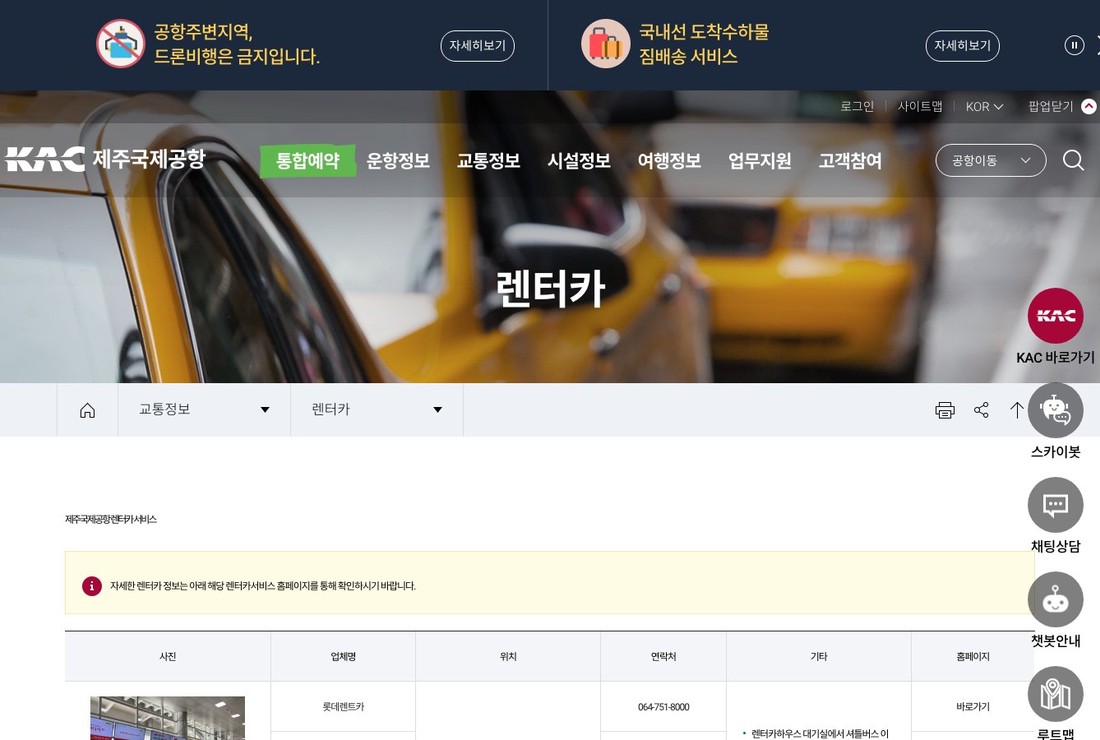Click the scroll-to-top arrow icon
The image size is (1100, 740).
click(x=1017, y=410)
